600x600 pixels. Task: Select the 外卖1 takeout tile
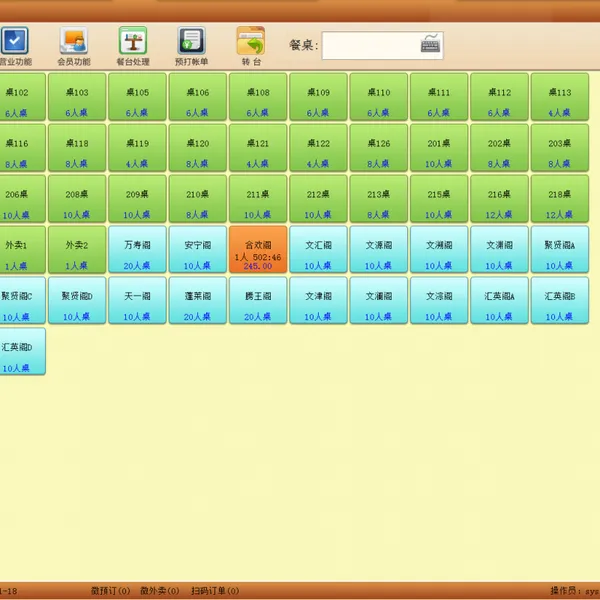click(23, 249)
